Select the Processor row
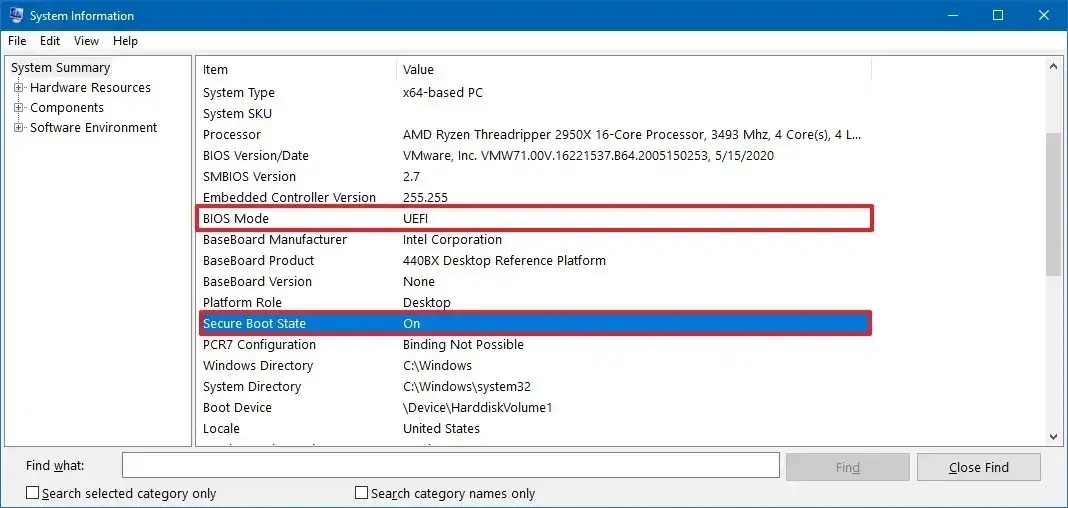1068x508 pixels. [x=535, y=135]
